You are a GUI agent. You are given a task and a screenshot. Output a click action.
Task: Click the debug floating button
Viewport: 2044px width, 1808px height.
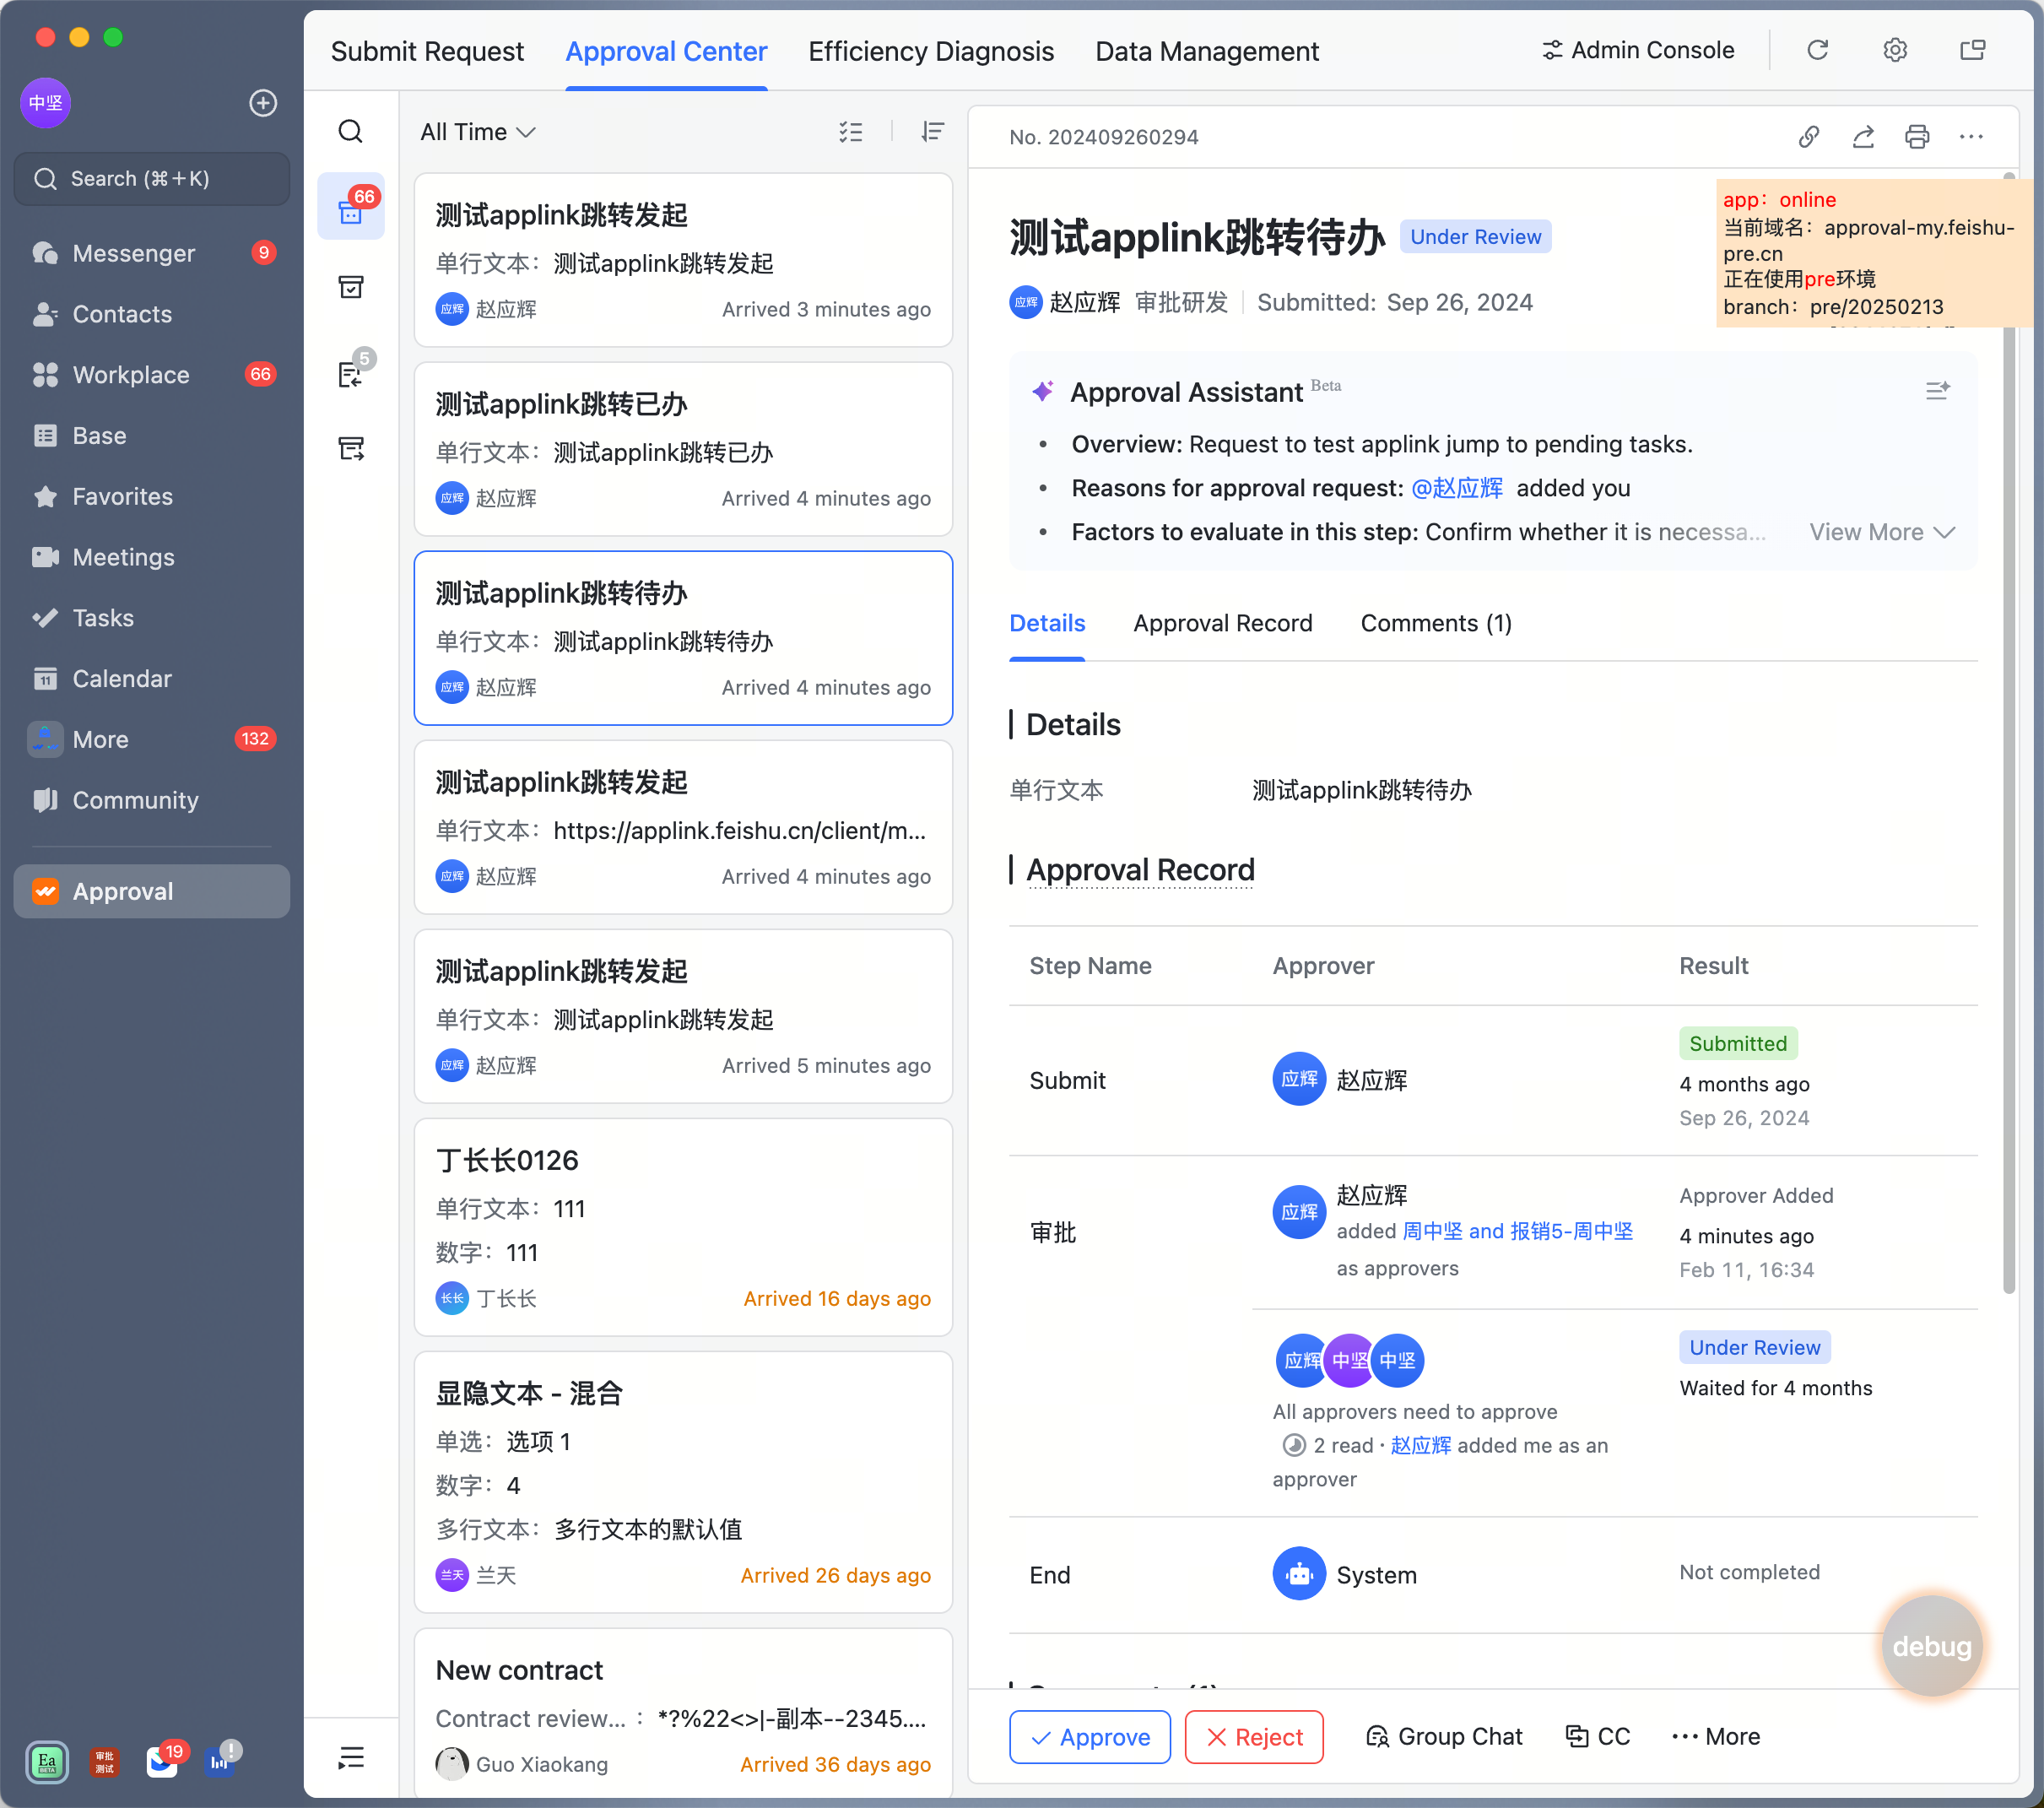point(1931,1646)
